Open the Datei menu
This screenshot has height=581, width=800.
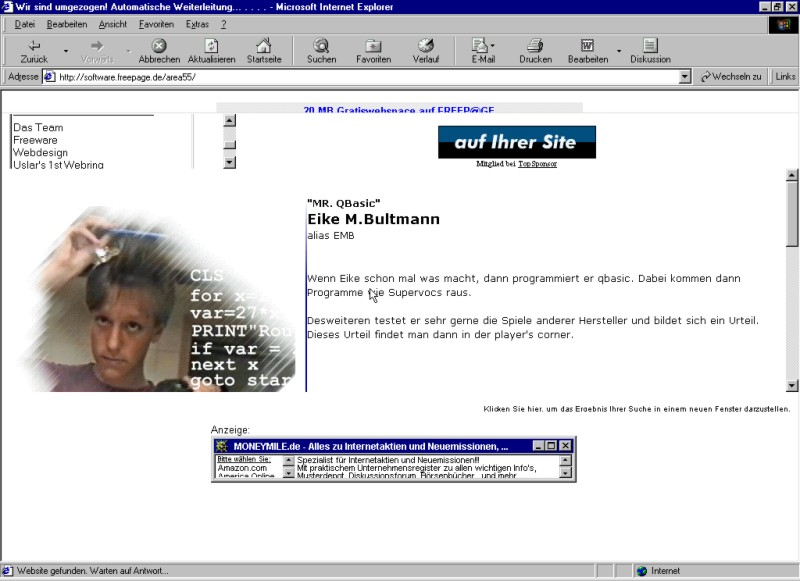[x=24, y=24]
